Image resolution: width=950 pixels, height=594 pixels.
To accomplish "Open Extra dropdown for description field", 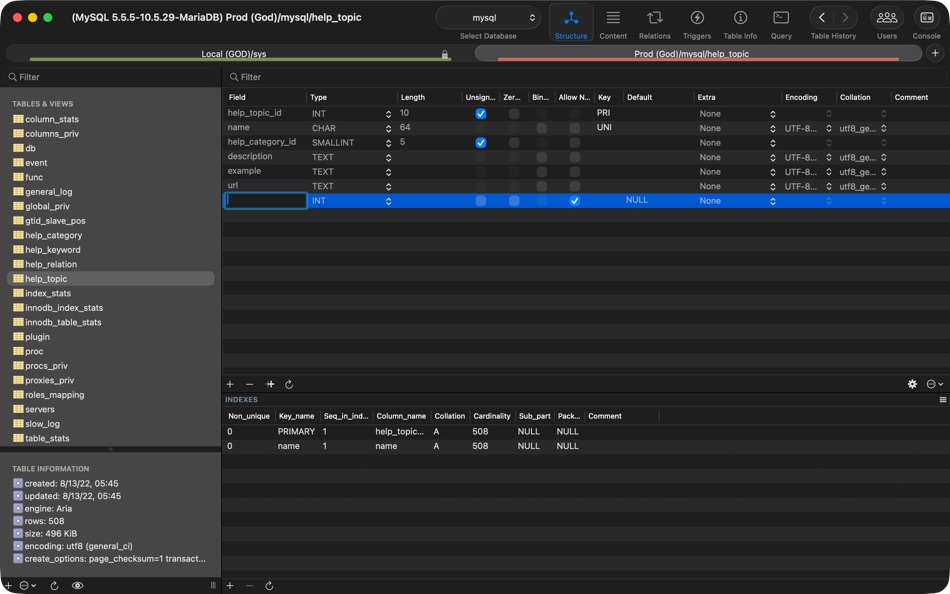I will click(772, 158).
